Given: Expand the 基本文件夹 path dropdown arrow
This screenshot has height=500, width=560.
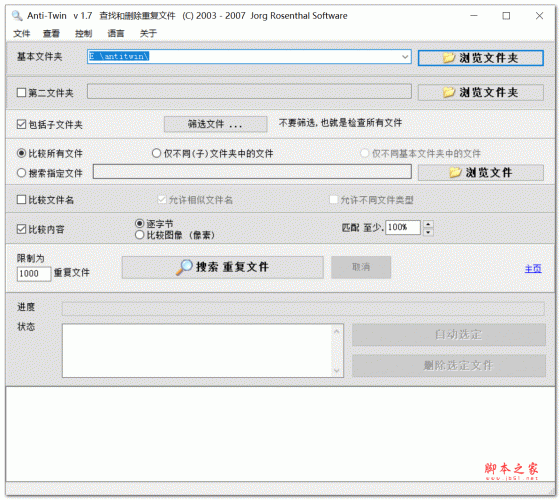Looking at the screenshot, I should coord(405,57).
